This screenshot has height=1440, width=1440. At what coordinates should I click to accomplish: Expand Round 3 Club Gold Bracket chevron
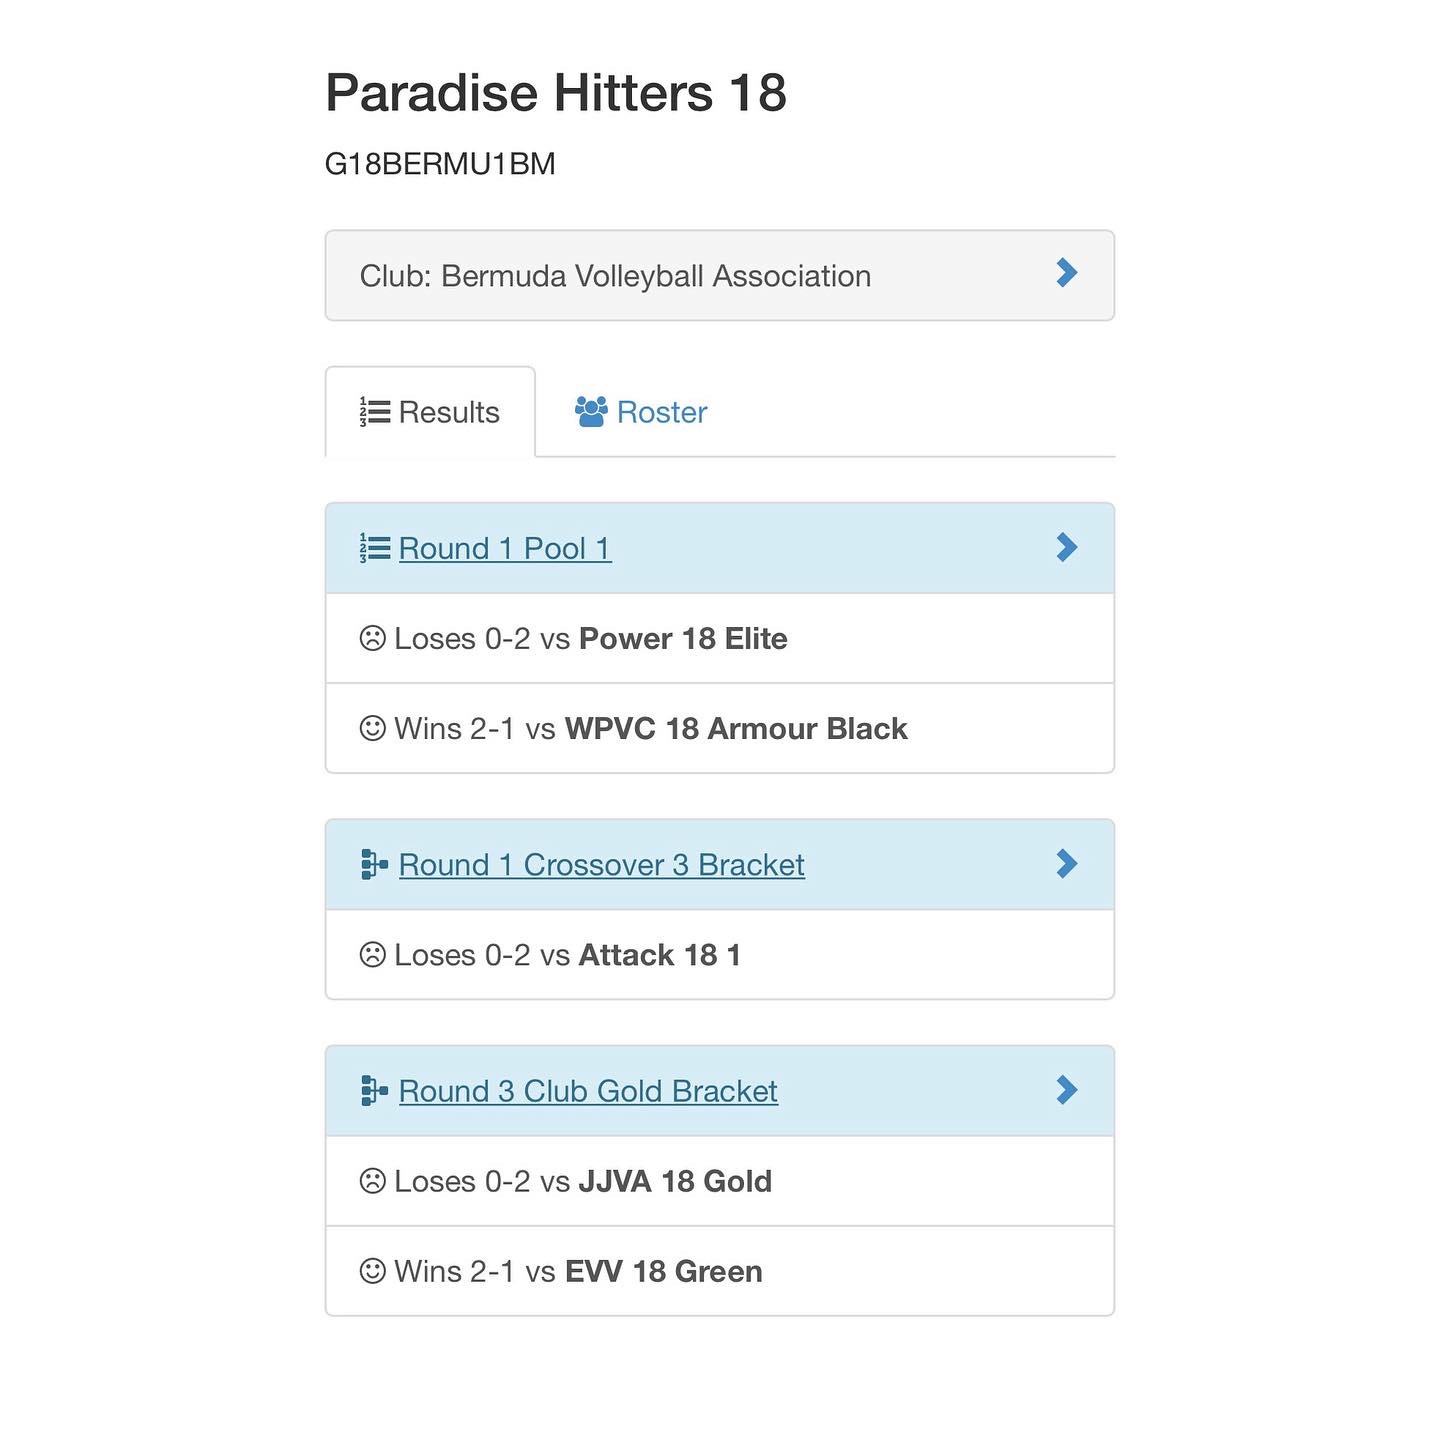point(1067,1090)
